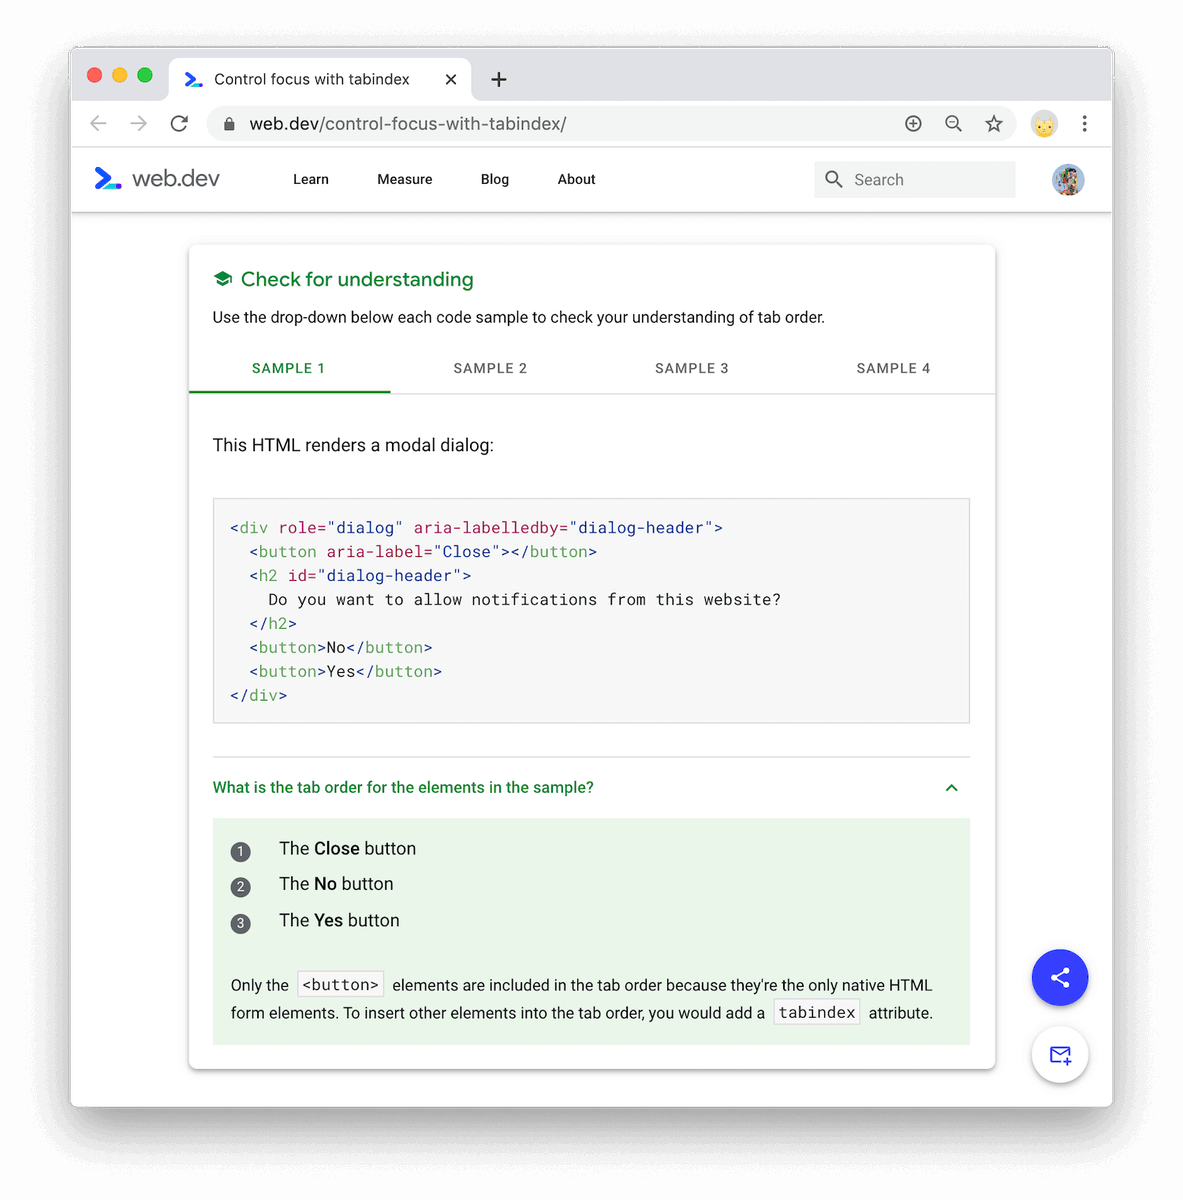Click the install plus-circle icon in the address bar
The image size is (1183, 1200).
pos(913,123)
